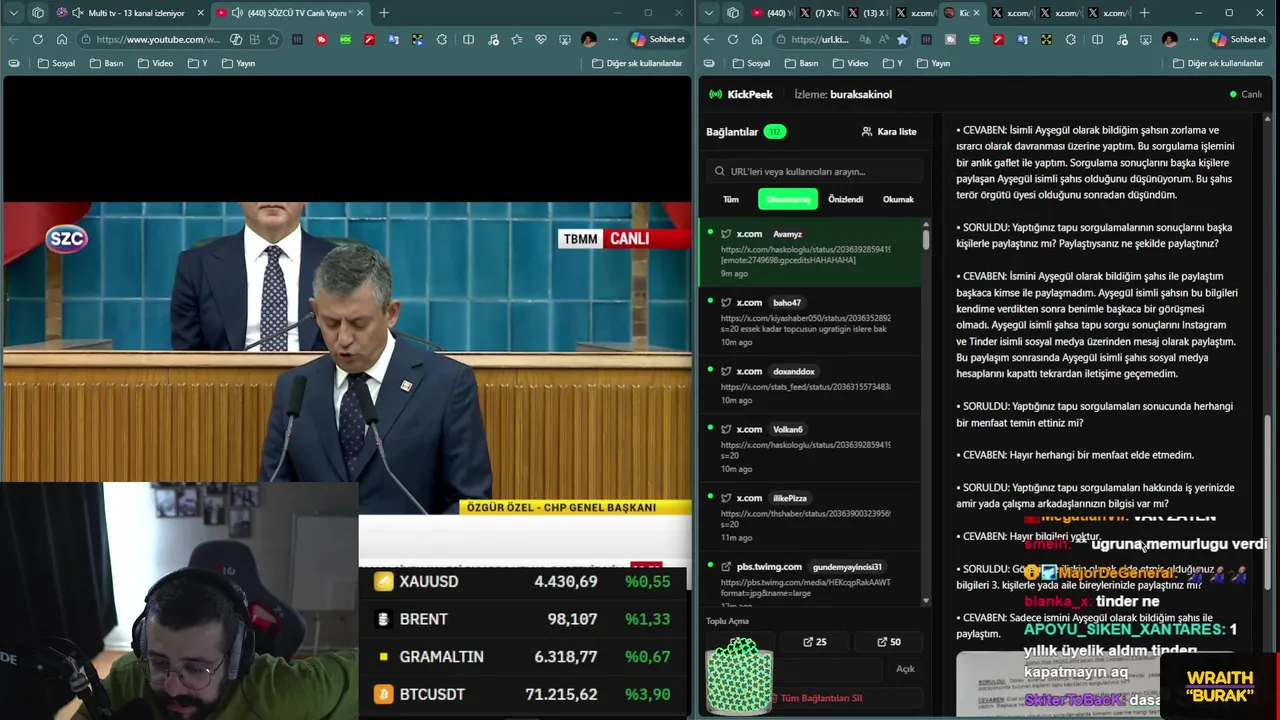Image resolution: width=1280 pixels, height=720 pixels.
Task: Click the BTCUSDT ticker row
Action: (523, 694)
